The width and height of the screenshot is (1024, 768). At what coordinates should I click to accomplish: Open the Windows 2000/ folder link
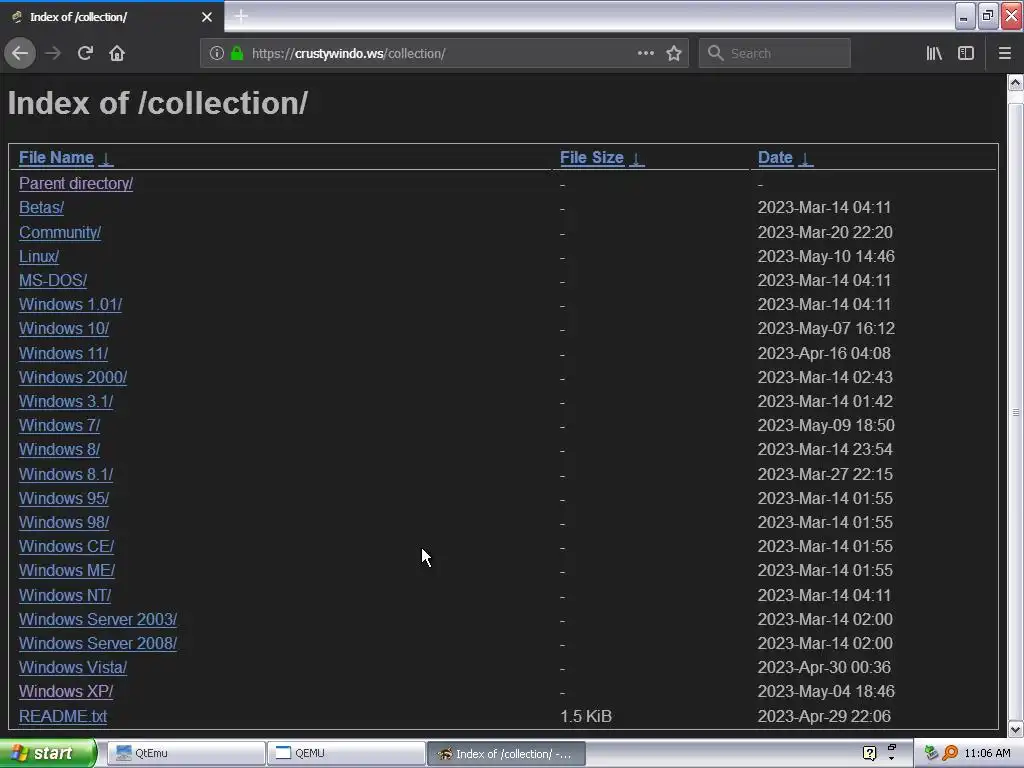(72, 377)
